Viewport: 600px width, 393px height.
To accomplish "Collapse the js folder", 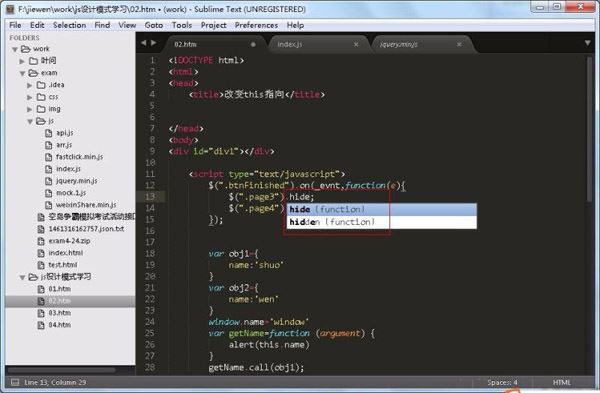I will [x=30, y=122].
